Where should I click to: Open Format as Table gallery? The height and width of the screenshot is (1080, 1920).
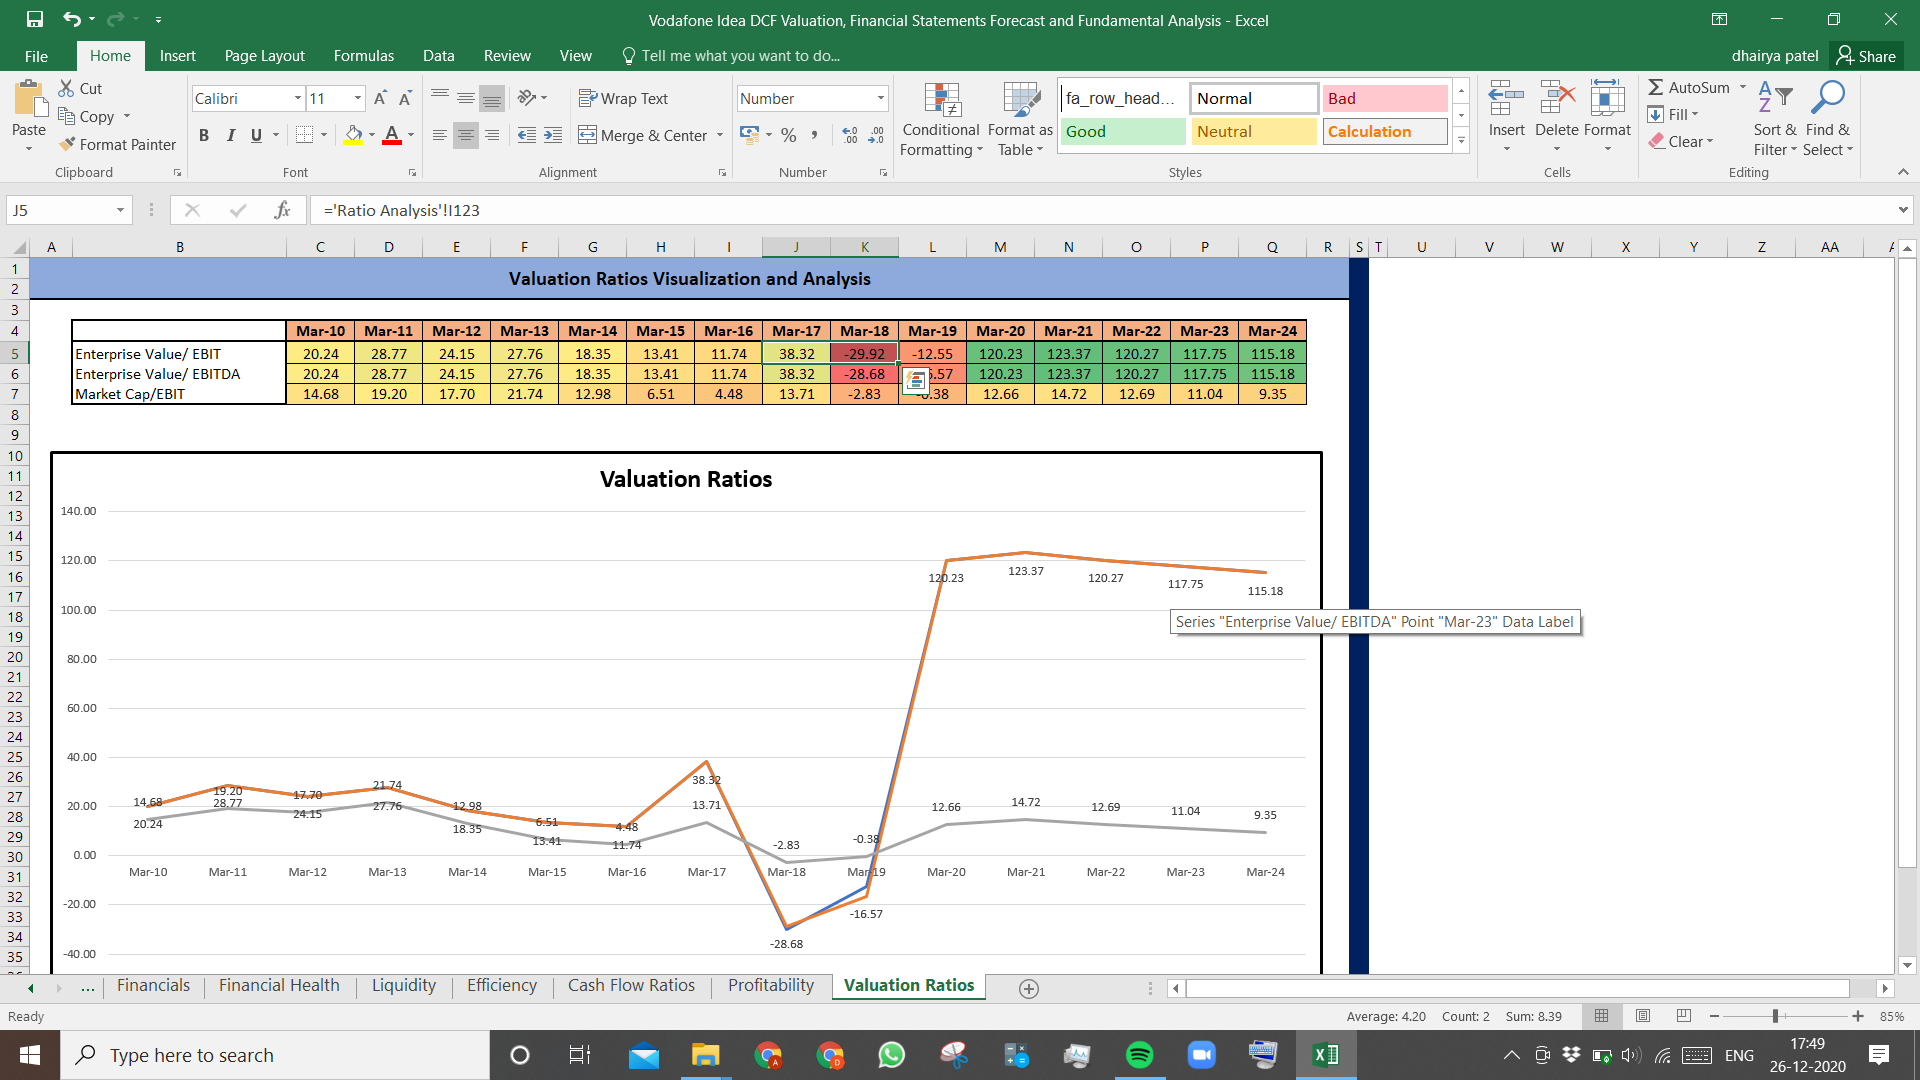[1020, 120]
